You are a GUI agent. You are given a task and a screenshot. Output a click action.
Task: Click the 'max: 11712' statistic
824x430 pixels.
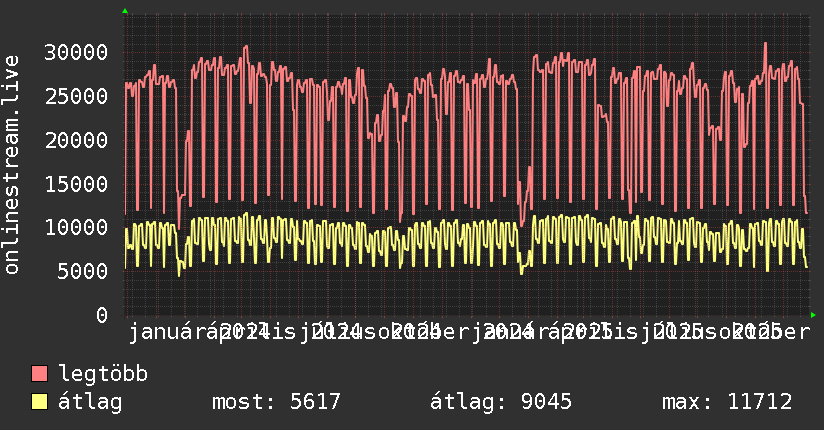click(x=727, y=403)
